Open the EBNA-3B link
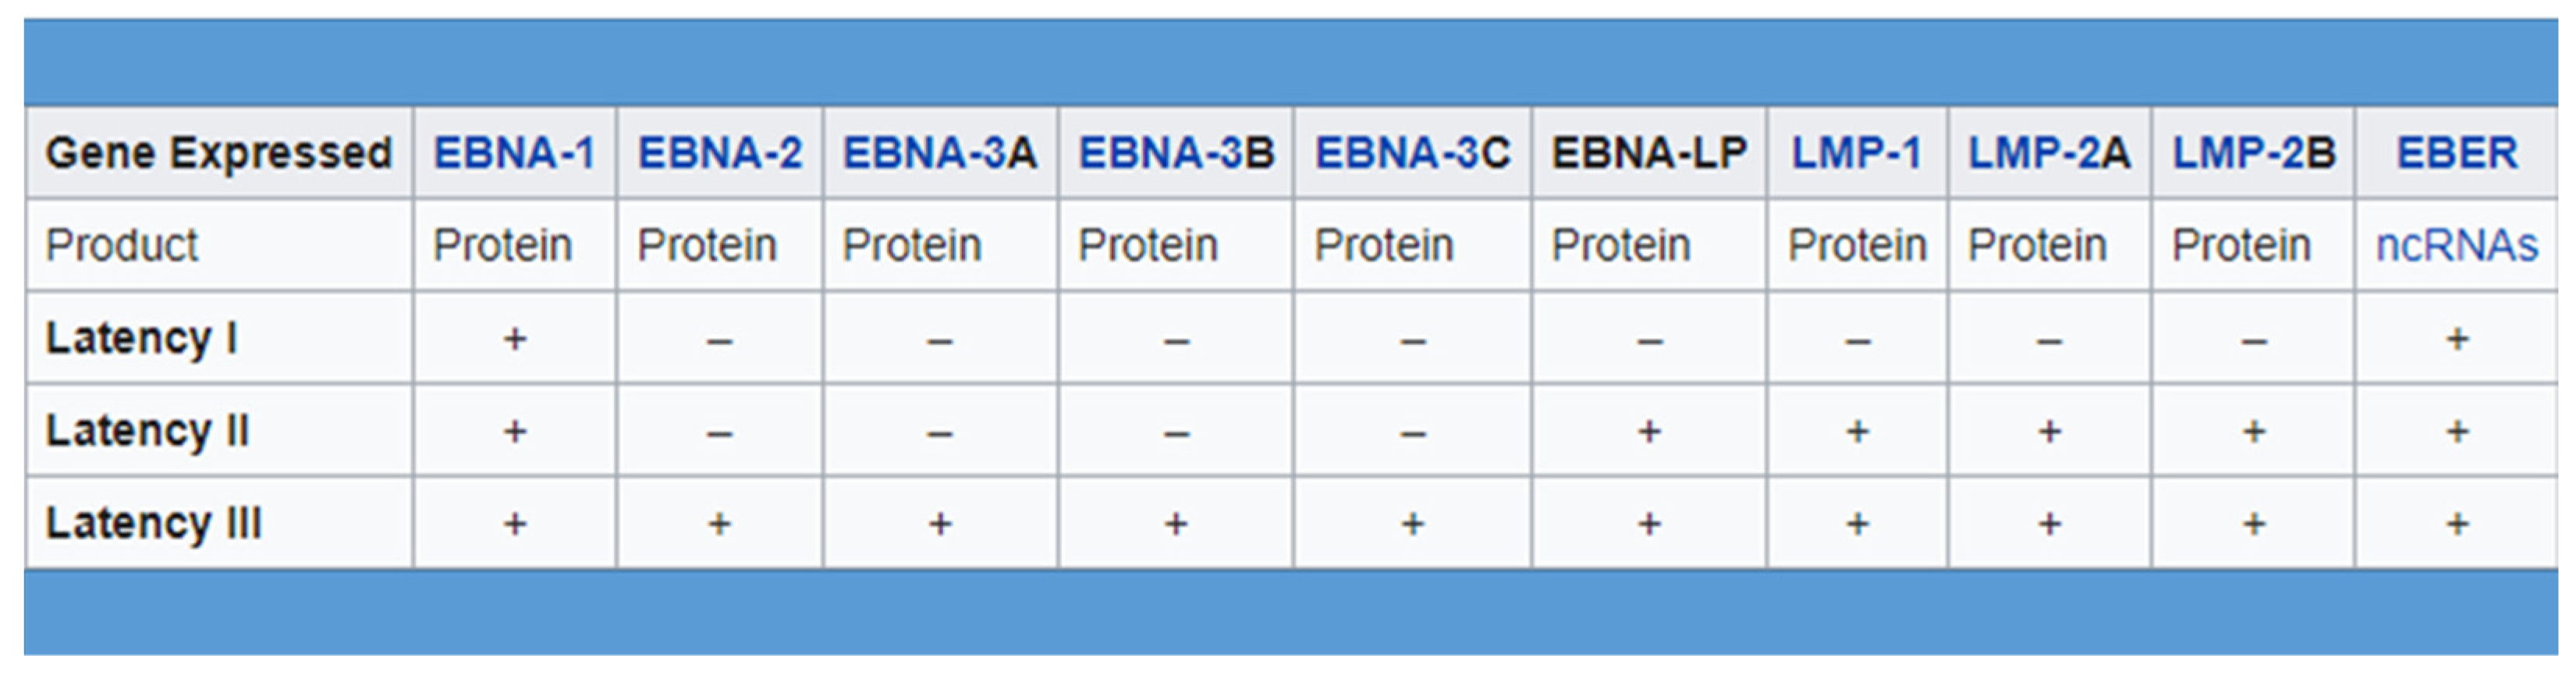 pos(1176,153)
